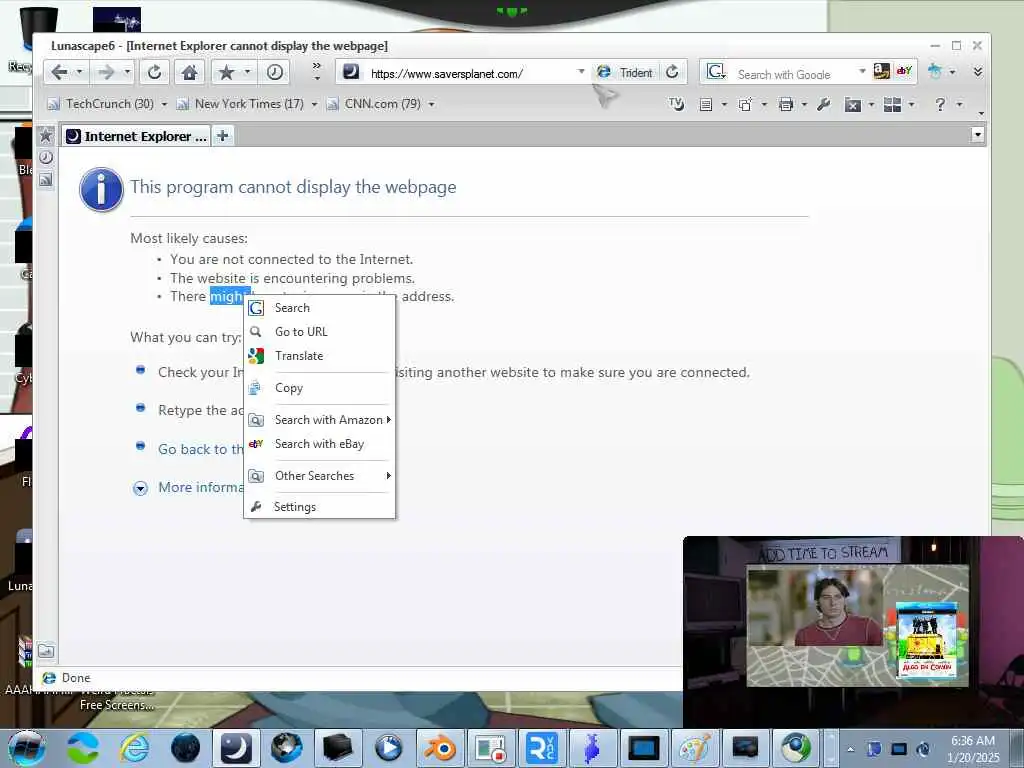
Task: Open the Windows Start button
Action: (x=26, y=748)
